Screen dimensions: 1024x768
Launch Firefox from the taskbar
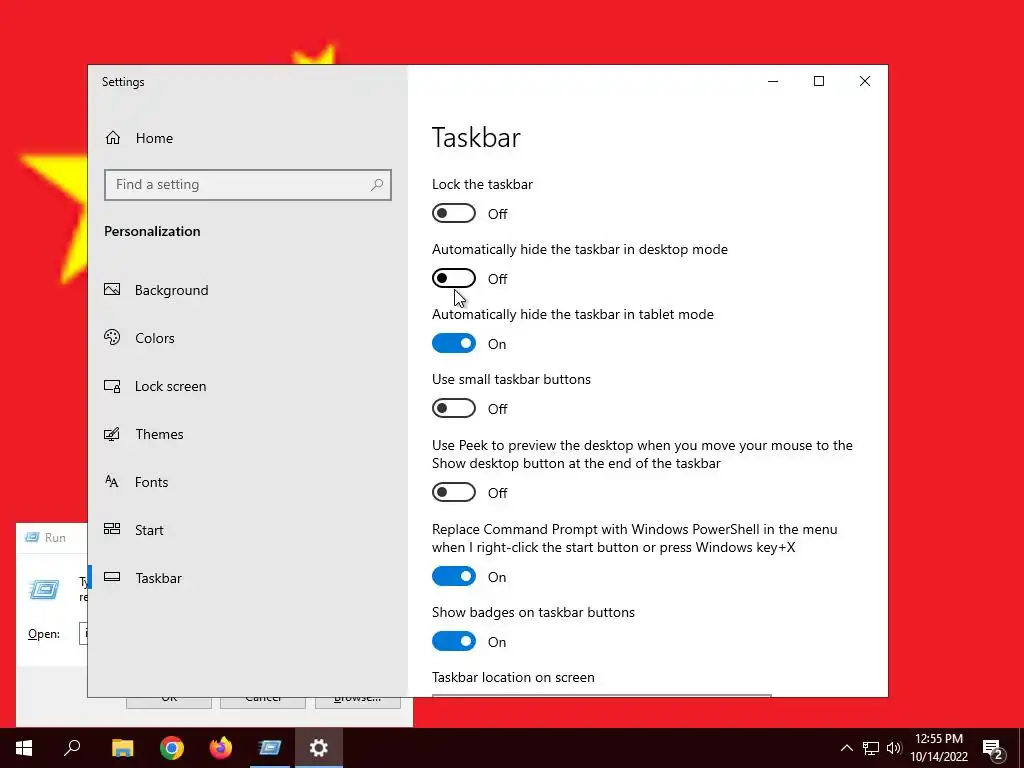coord(221,748)
